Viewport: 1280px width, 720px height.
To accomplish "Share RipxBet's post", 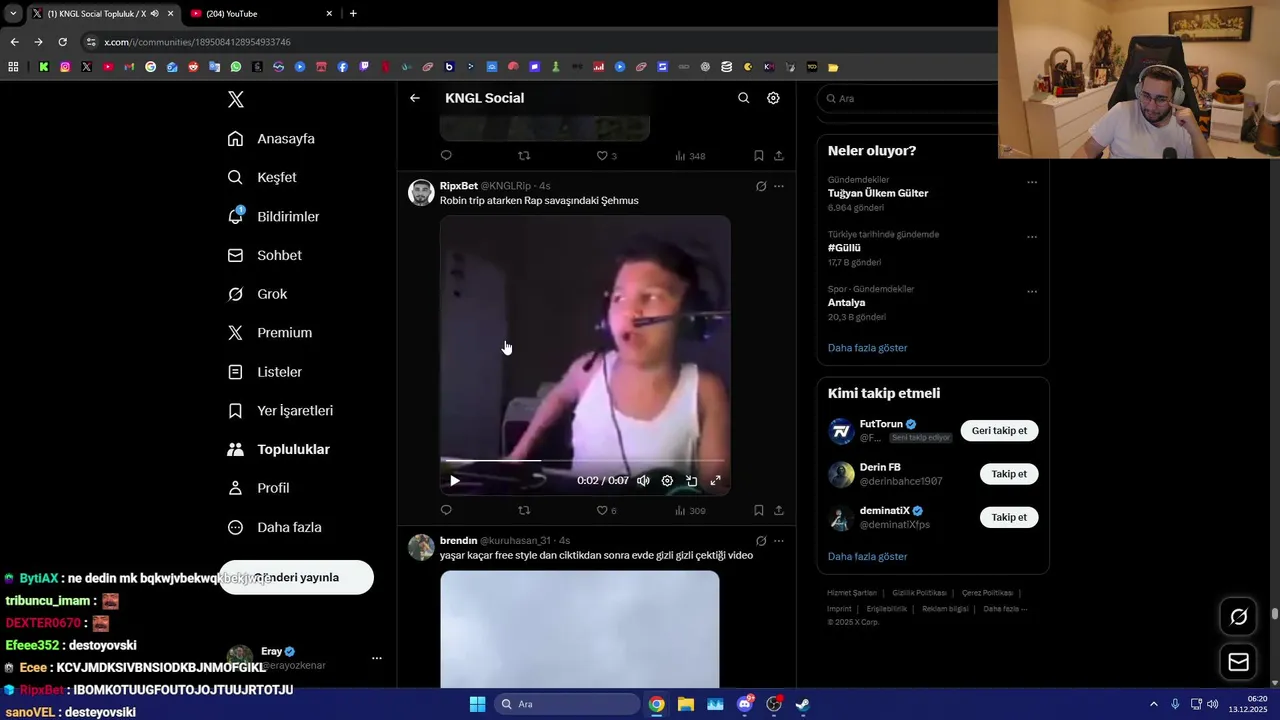I will click(779, 510).
